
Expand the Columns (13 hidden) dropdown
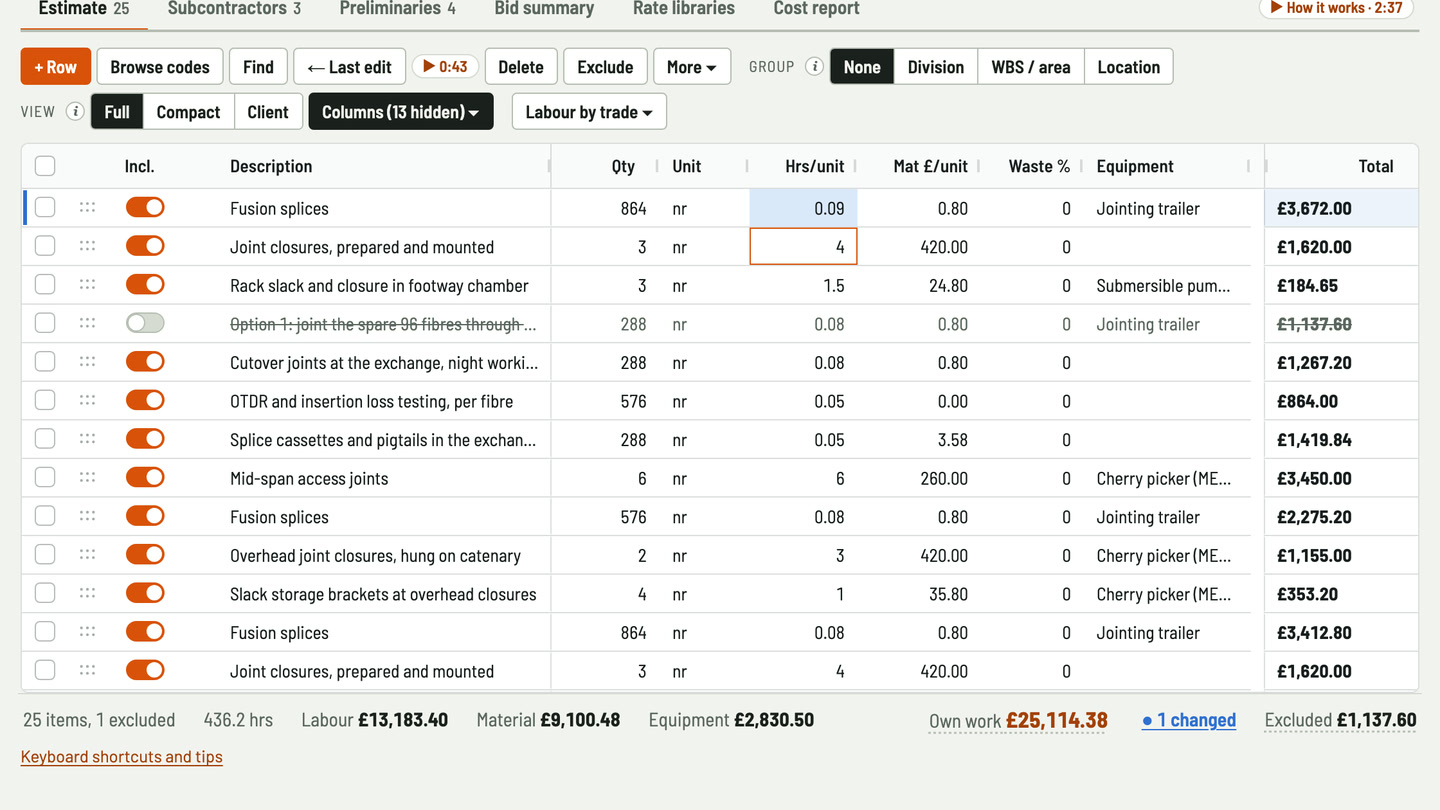401,112
